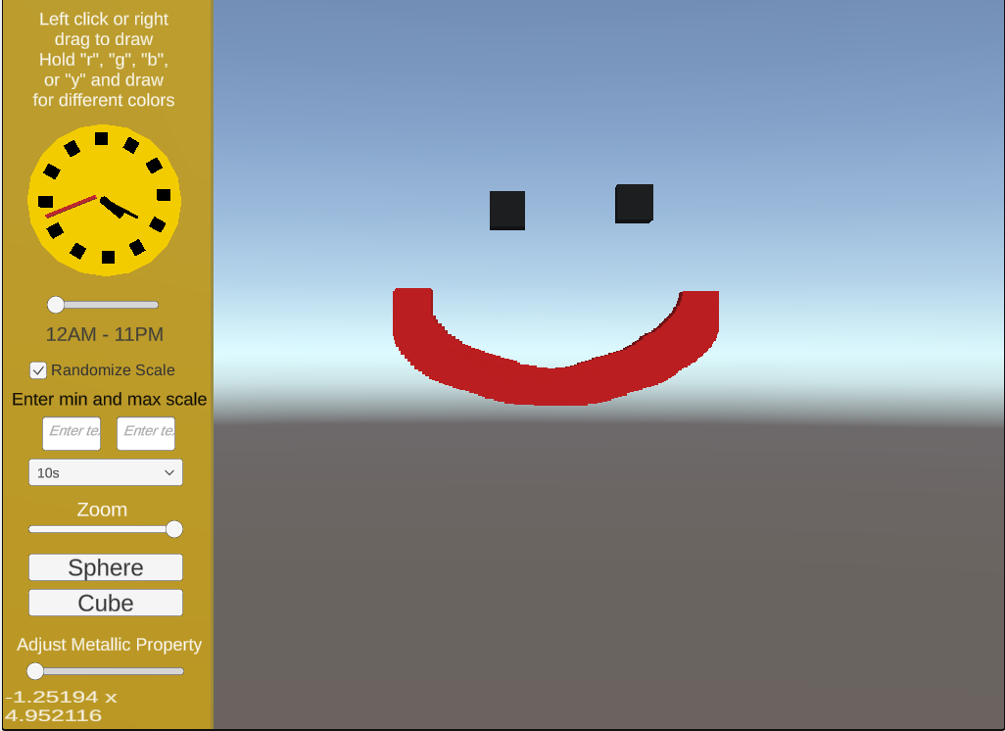Click the Zoom slider handle

(x=175, y=529)
